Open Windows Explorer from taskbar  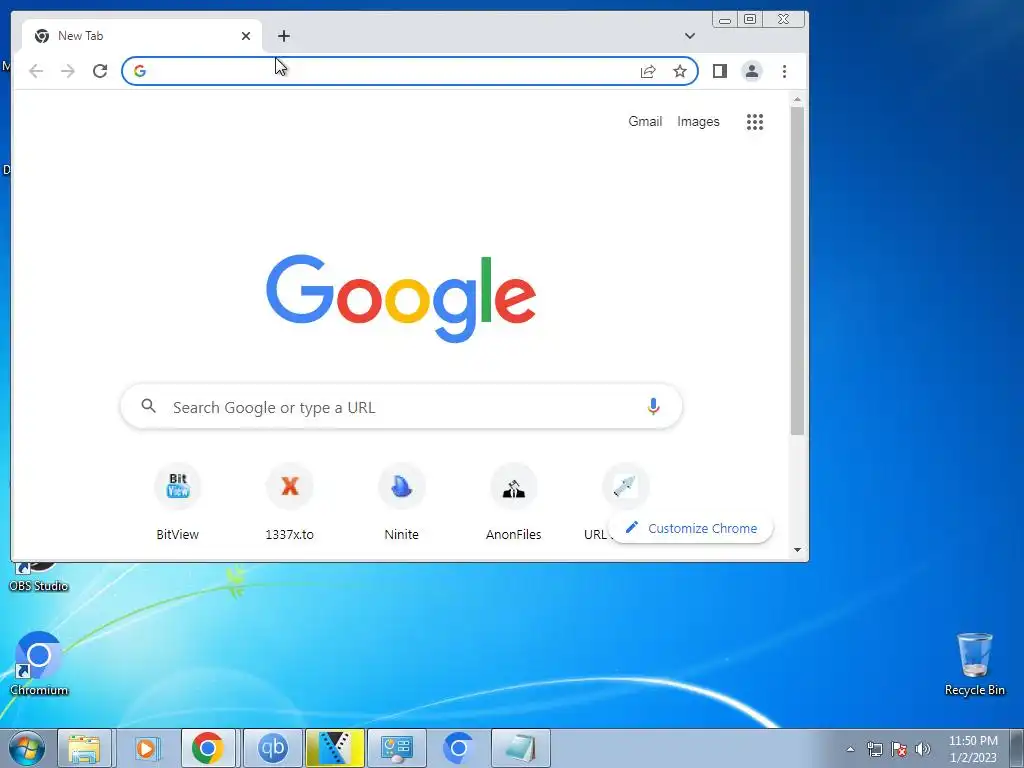[x=84, y=748]
